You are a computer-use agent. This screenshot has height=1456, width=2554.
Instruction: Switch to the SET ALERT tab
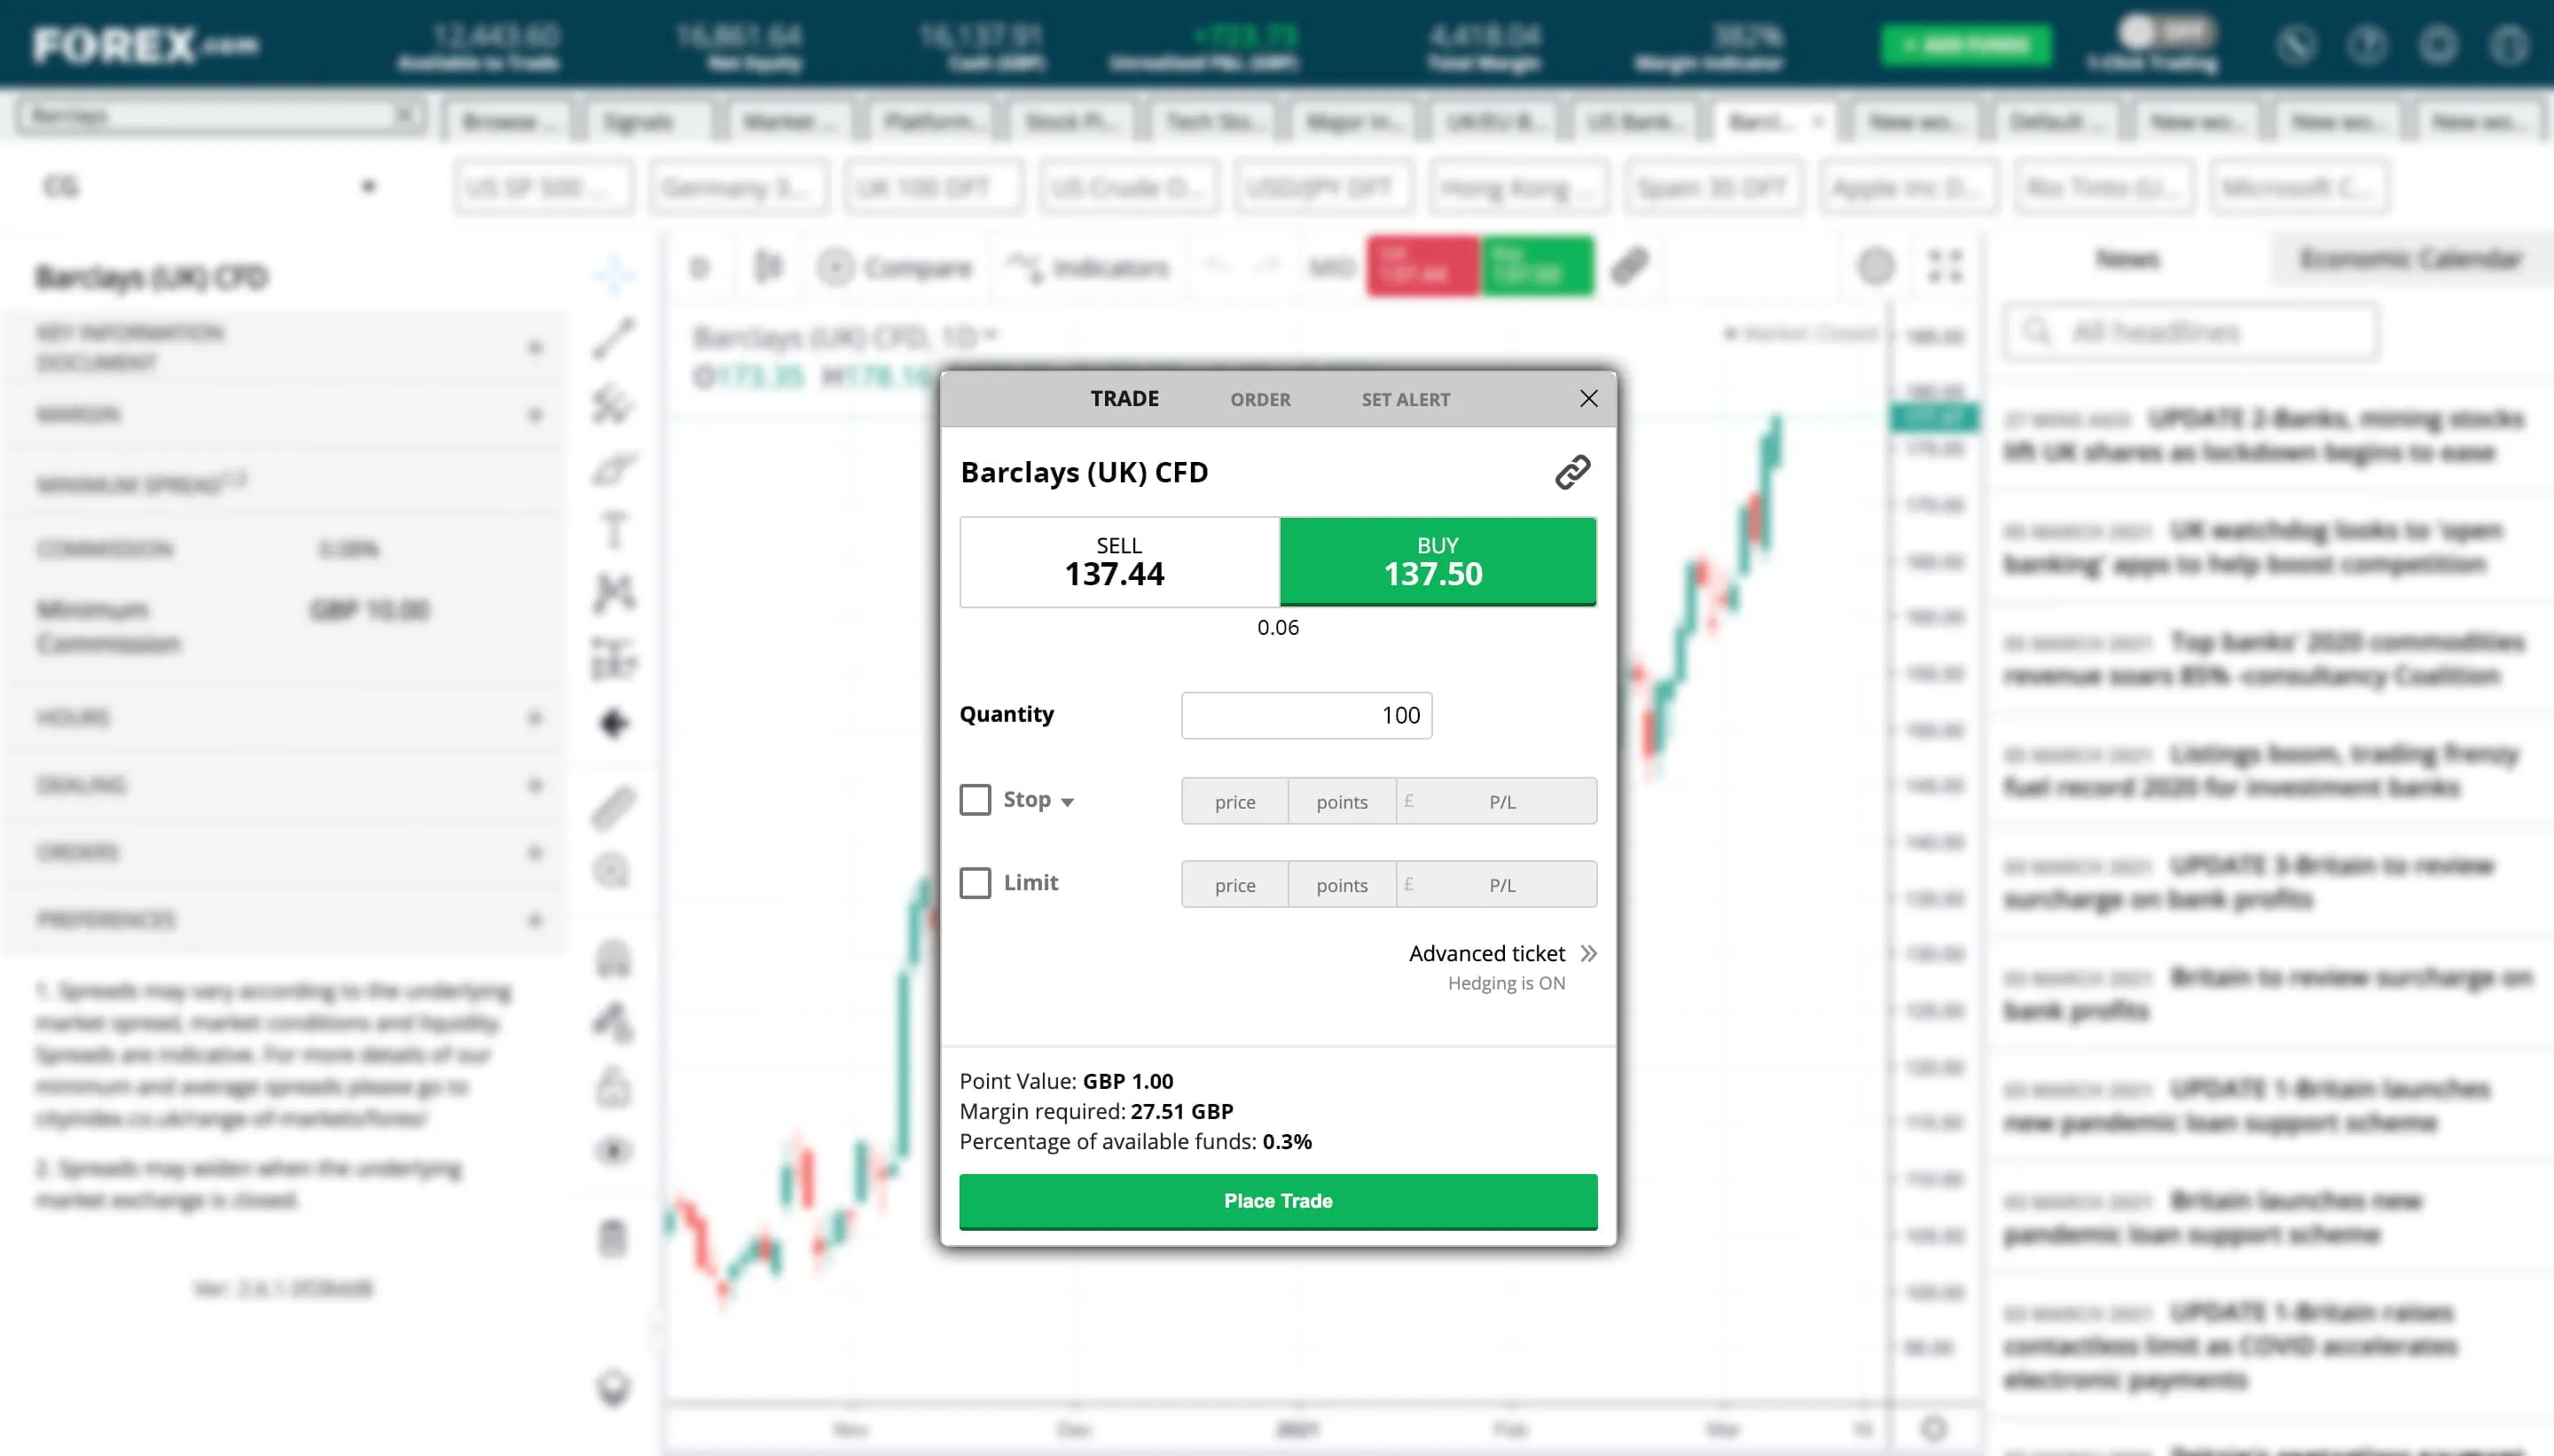(1405, 398)
